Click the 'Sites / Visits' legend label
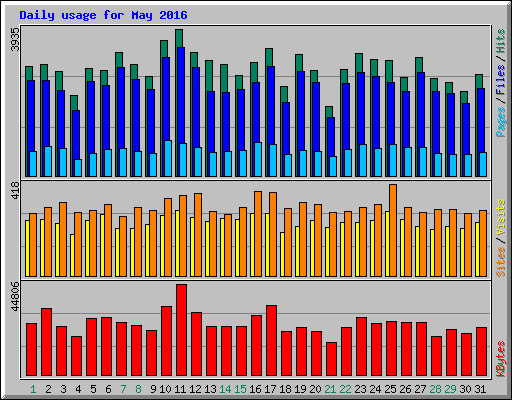Viewport: 512px width, 400px height. [500, 238]
